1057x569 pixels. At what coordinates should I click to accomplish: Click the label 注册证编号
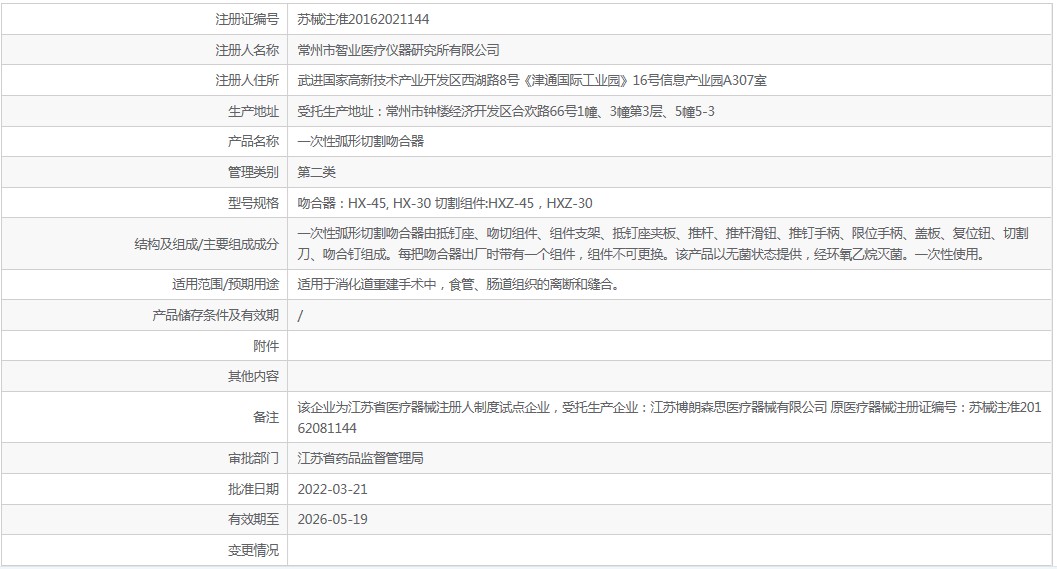tap(247, 20)
